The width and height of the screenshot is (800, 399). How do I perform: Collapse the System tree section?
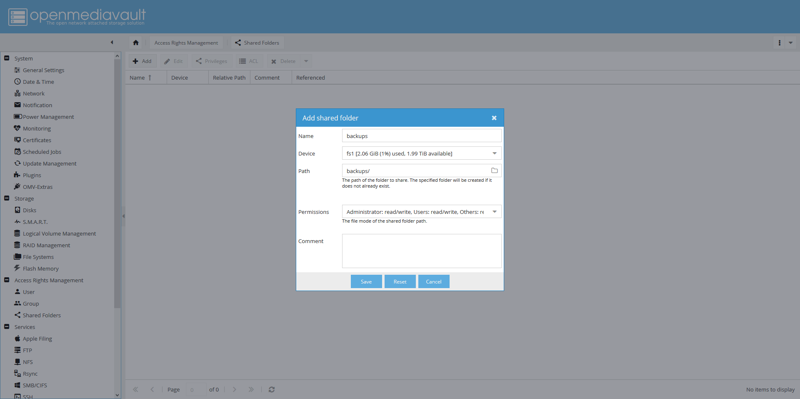coord(7,58)
